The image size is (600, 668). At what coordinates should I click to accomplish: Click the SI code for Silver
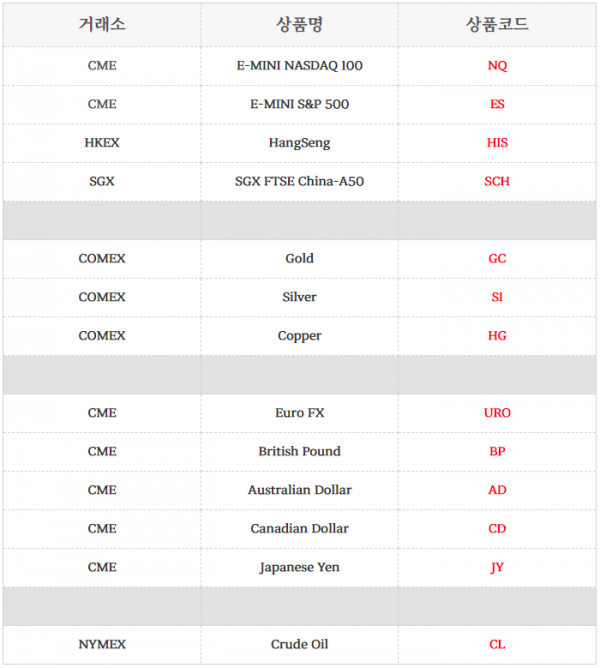pos(497,297)
